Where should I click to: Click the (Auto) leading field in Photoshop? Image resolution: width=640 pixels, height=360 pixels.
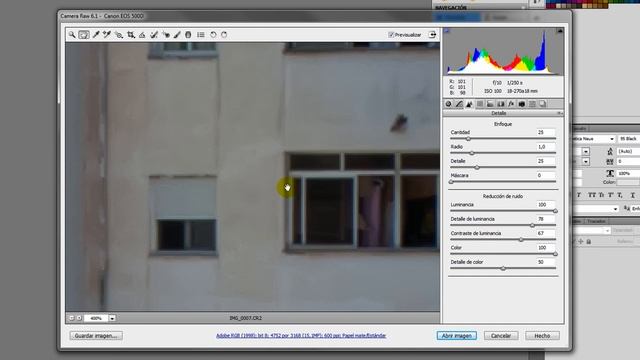click(629, 151)
